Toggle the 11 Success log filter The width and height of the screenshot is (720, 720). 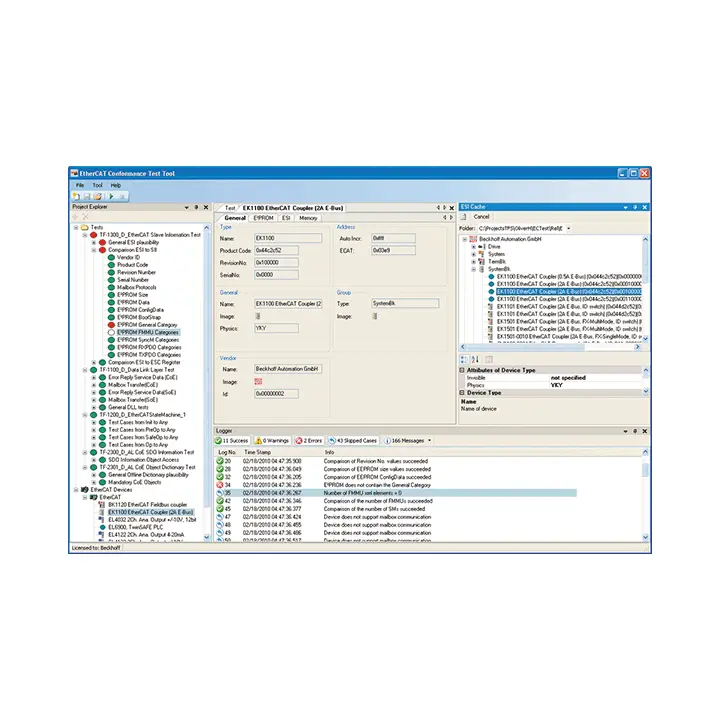tap(232, 441)
